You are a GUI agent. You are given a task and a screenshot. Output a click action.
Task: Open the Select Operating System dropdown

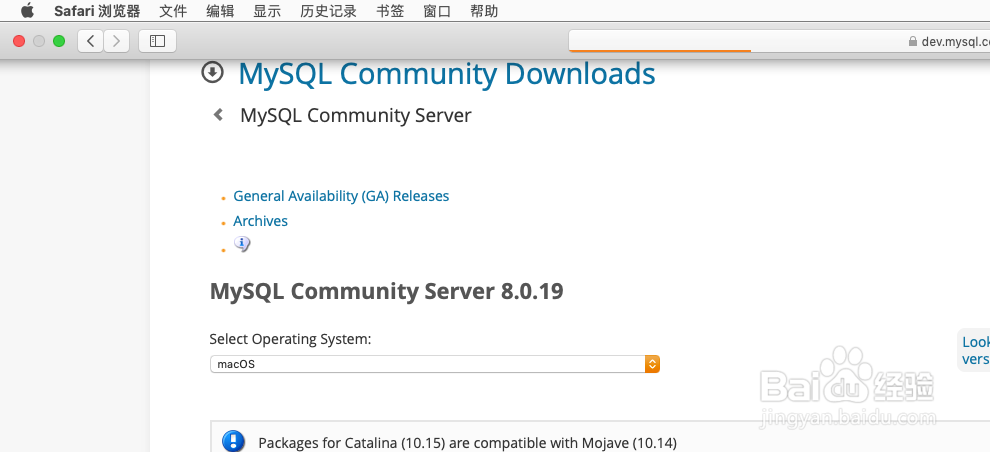pos(434,364)
